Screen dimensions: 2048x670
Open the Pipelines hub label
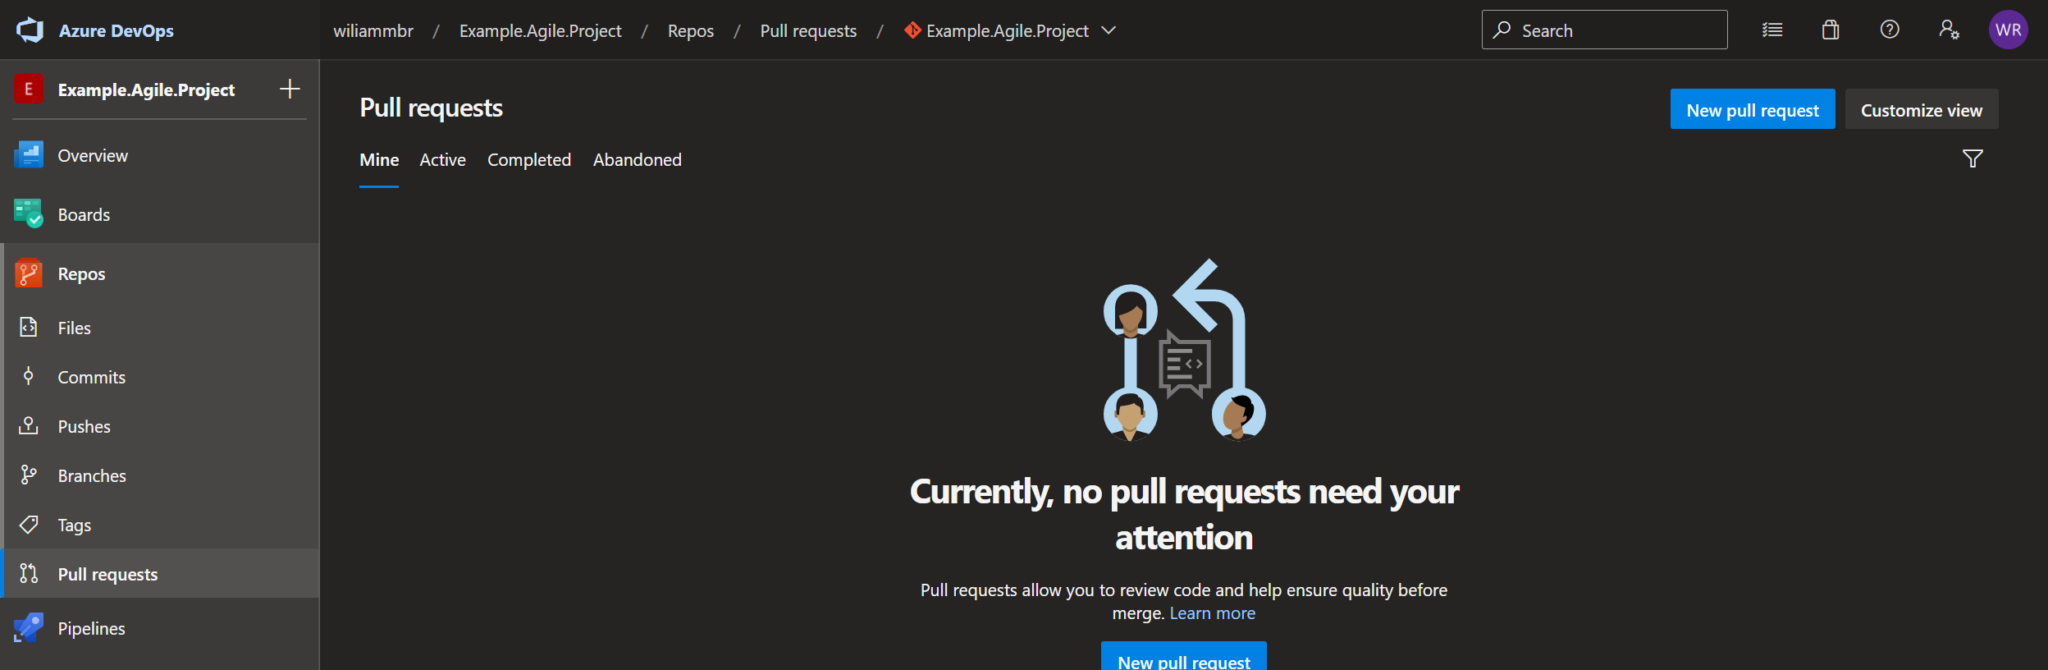point(91,629)
